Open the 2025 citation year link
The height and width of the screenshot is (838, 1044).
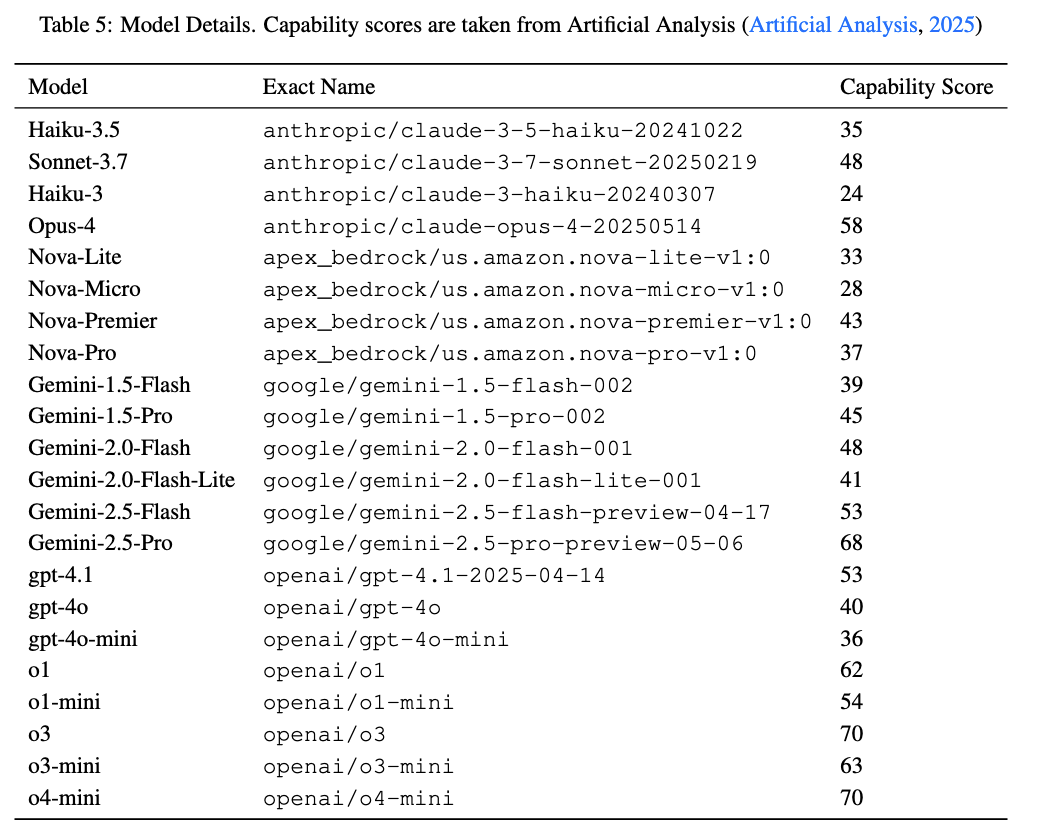952,25
